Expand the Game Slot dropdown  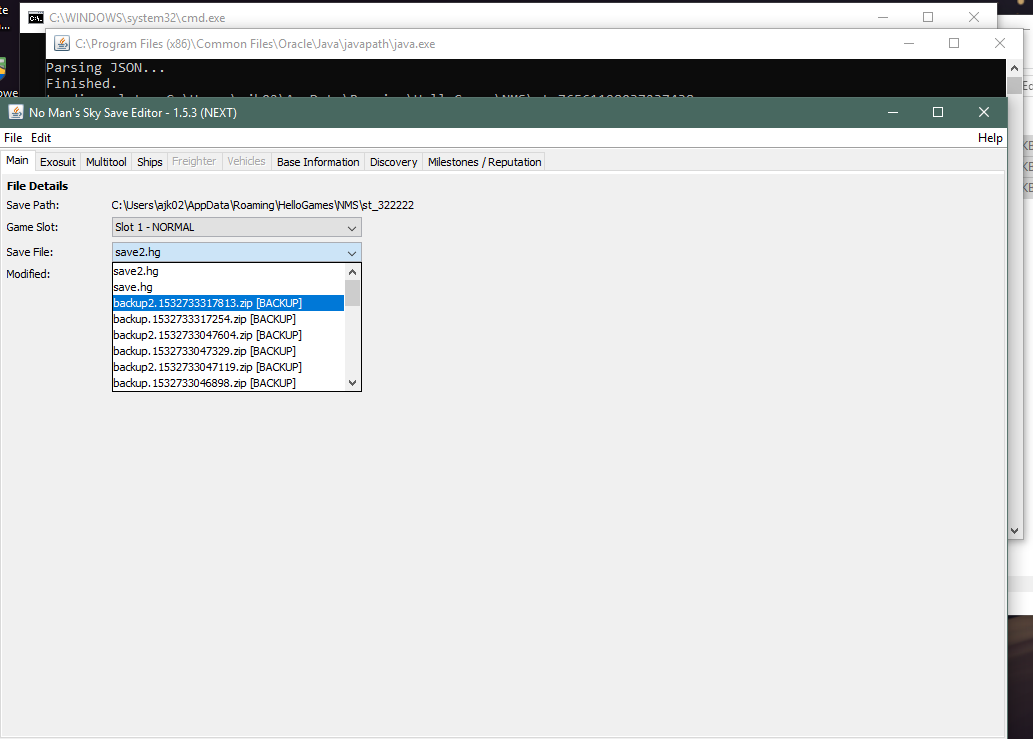pyautogui.click(x=237, y=227)
